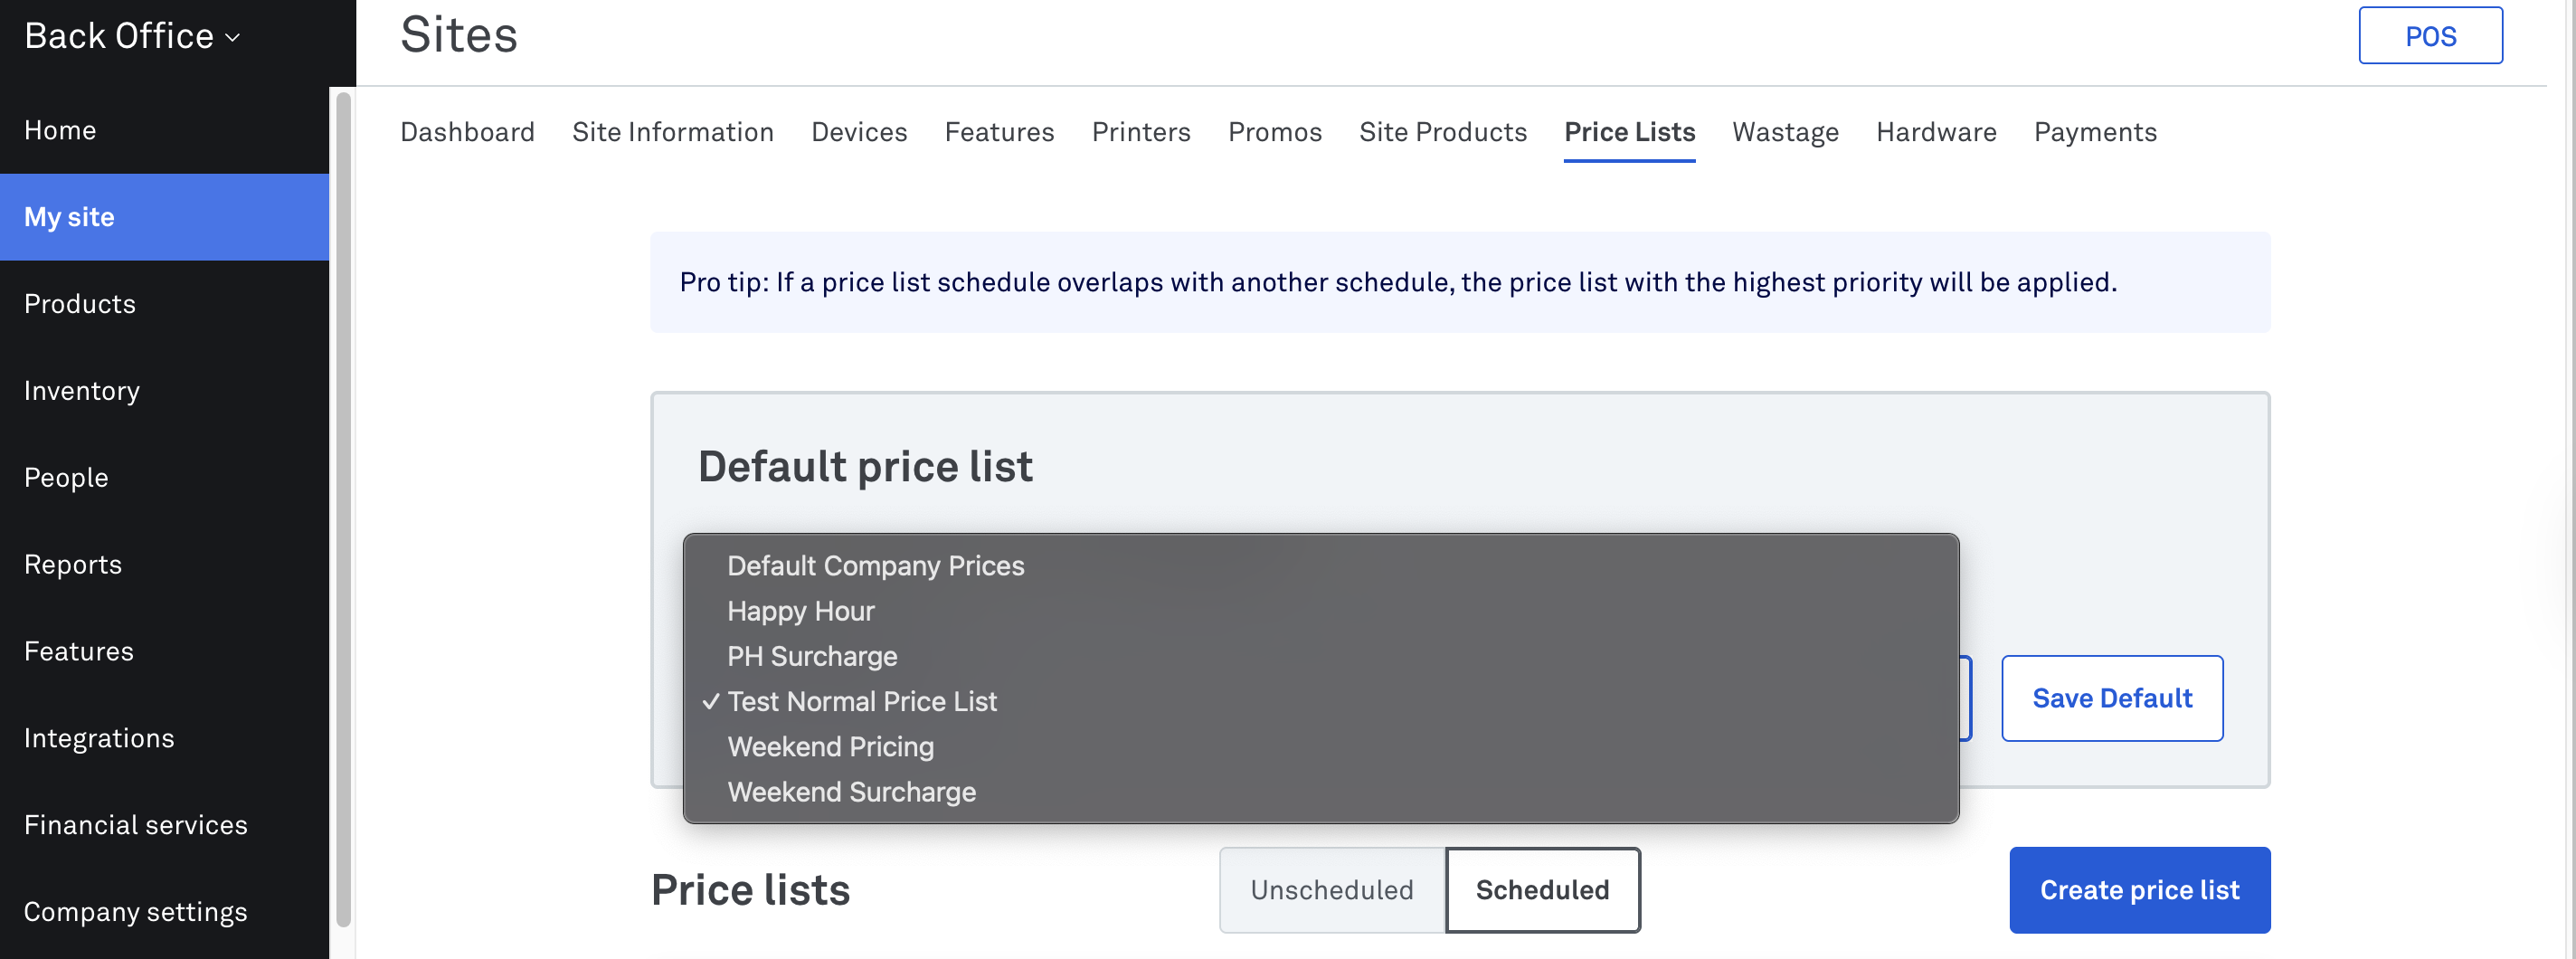Switch to the Site Information tab

(673, 132)
